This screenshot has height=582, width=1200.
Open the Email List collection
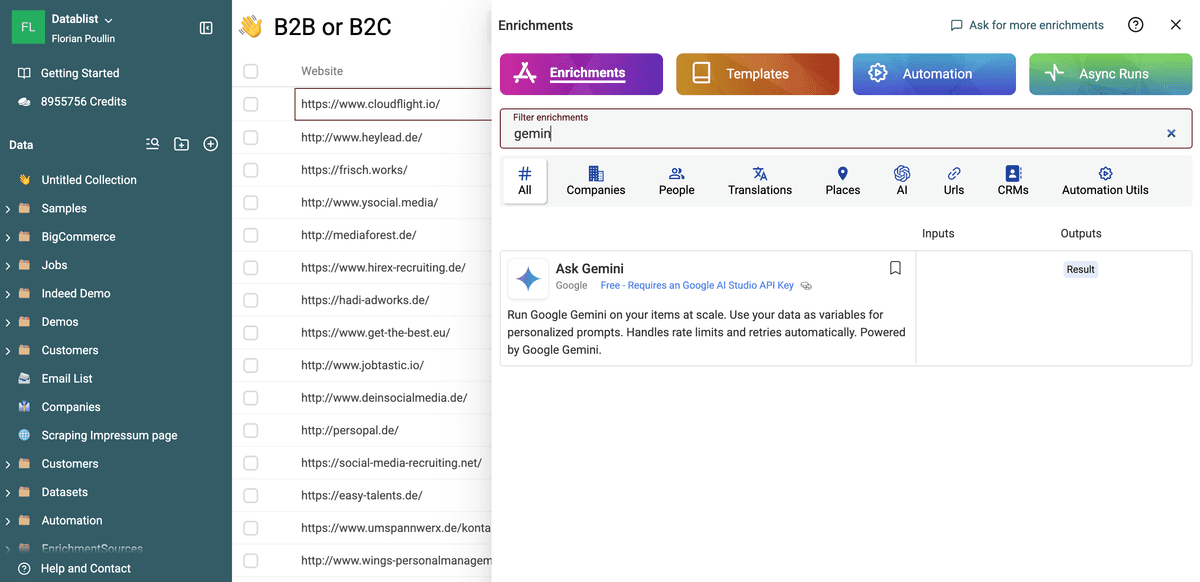point(67,379)
